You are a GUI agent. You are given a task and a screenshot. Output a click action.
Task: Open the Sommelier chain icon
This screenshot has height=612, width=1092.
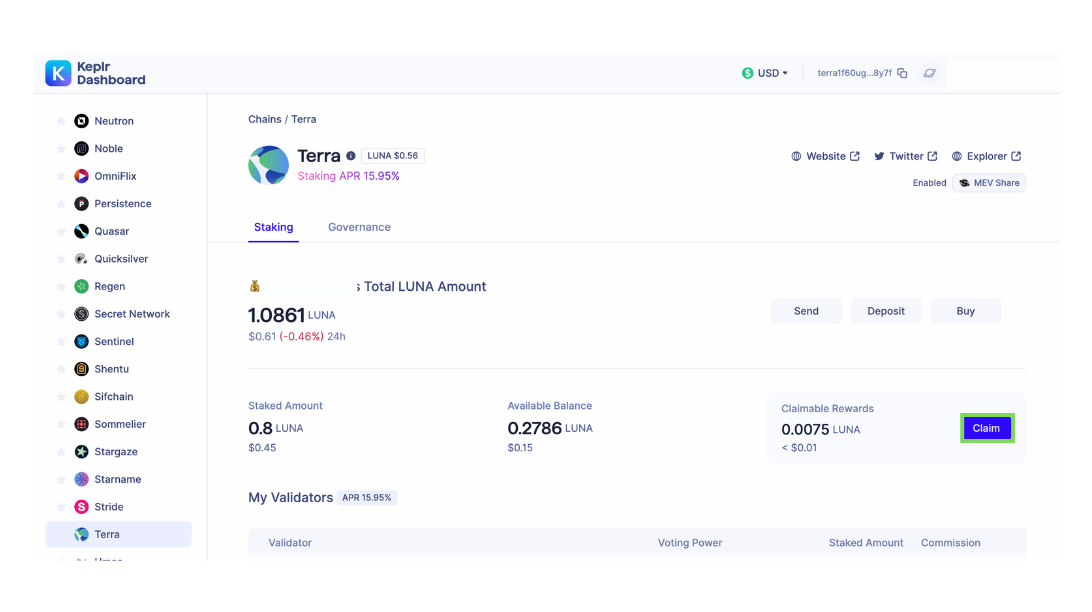(x=81, y=424)
